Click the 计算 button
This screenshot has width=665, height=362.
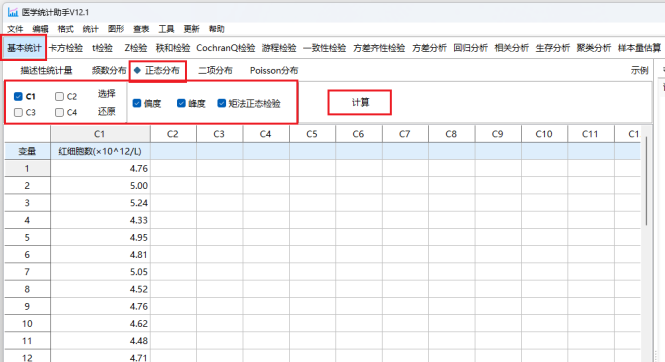click(x=360, y=102)
